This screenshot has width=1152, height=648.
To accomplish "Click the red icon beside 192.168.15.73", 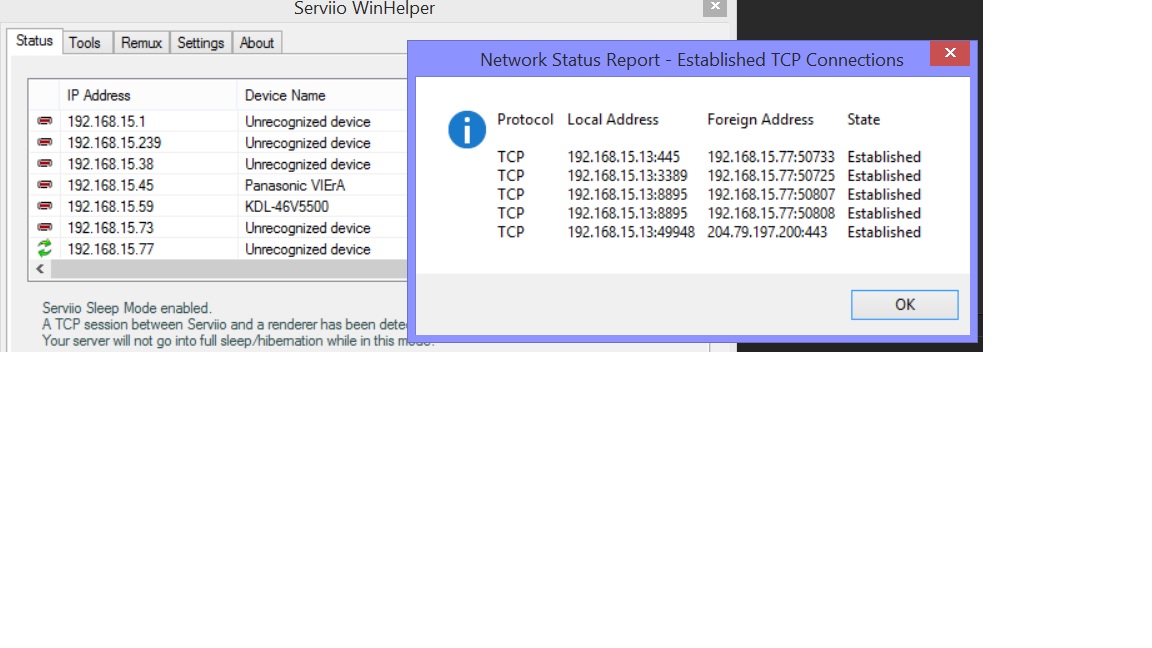I will (44, 228).
